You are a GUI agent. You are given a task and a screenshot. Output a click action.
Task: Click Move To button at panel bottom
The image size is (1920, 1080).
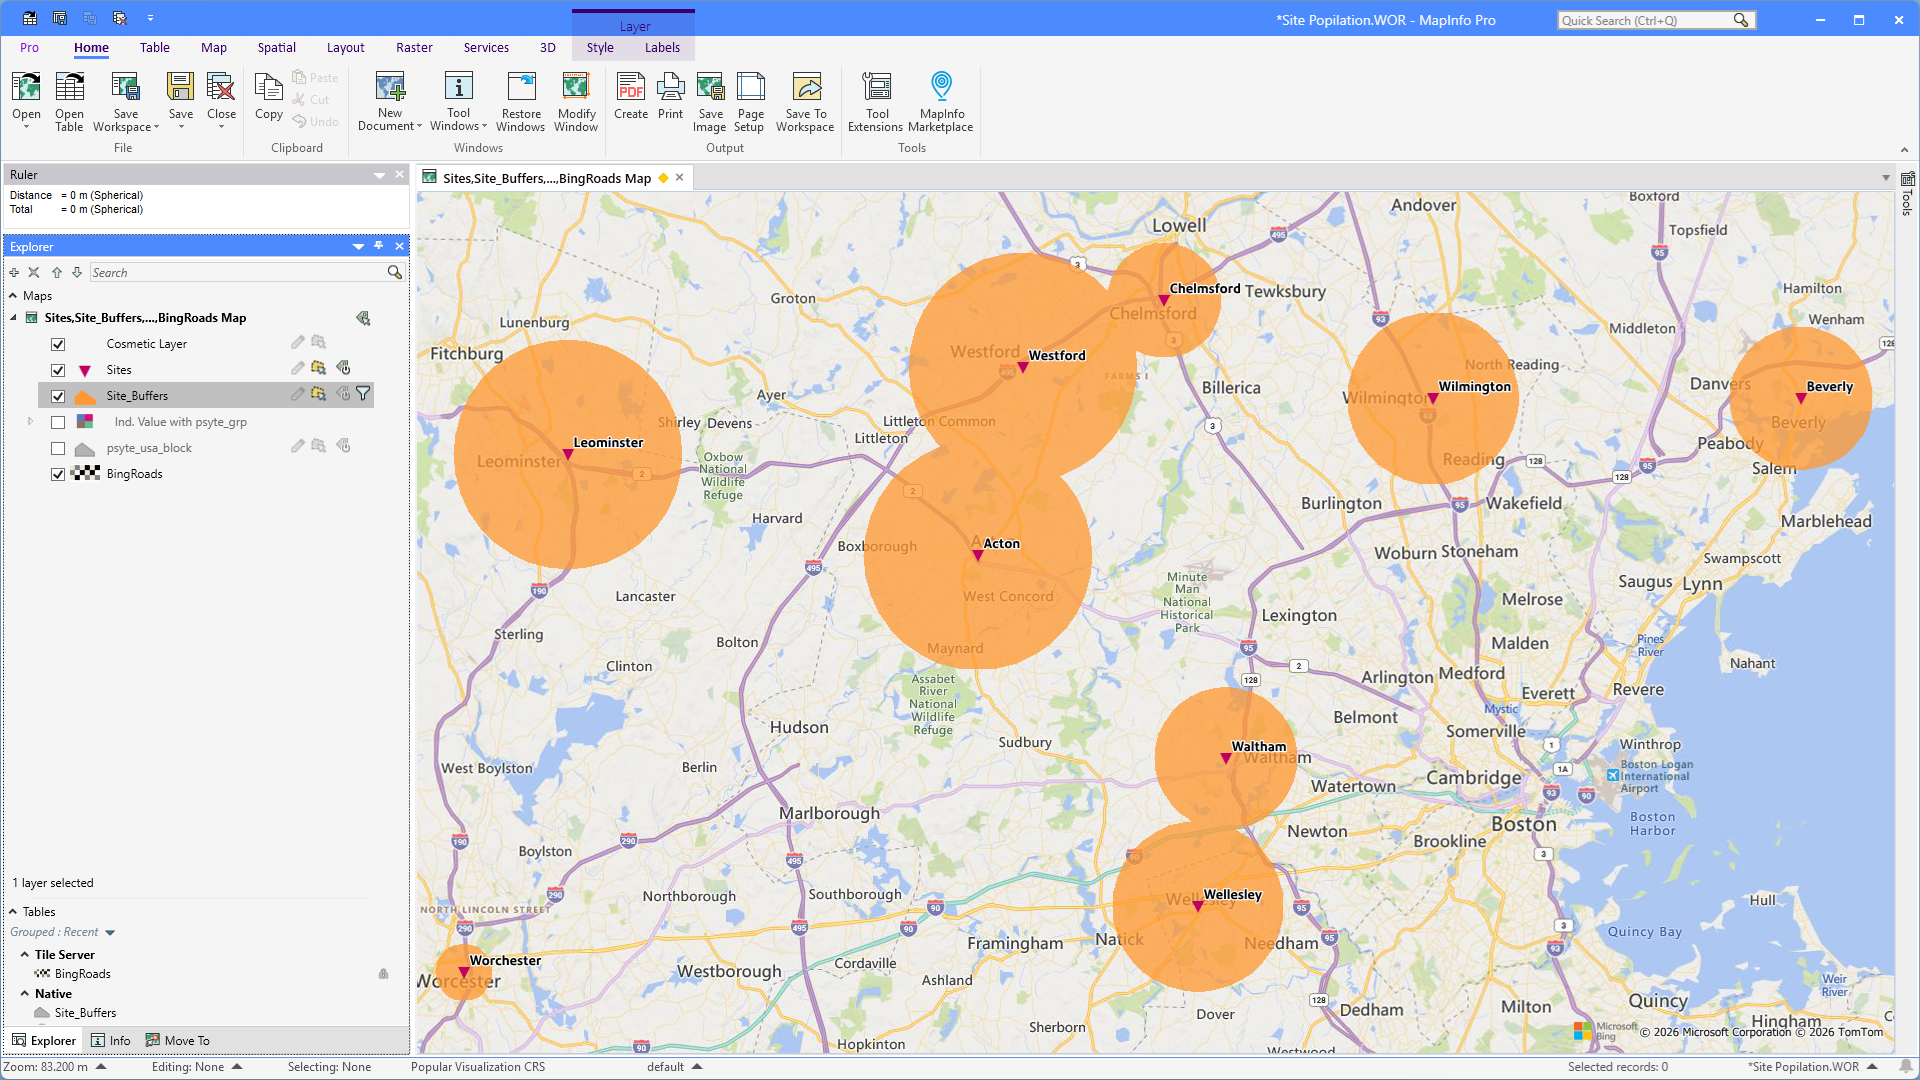point(178,1041)
